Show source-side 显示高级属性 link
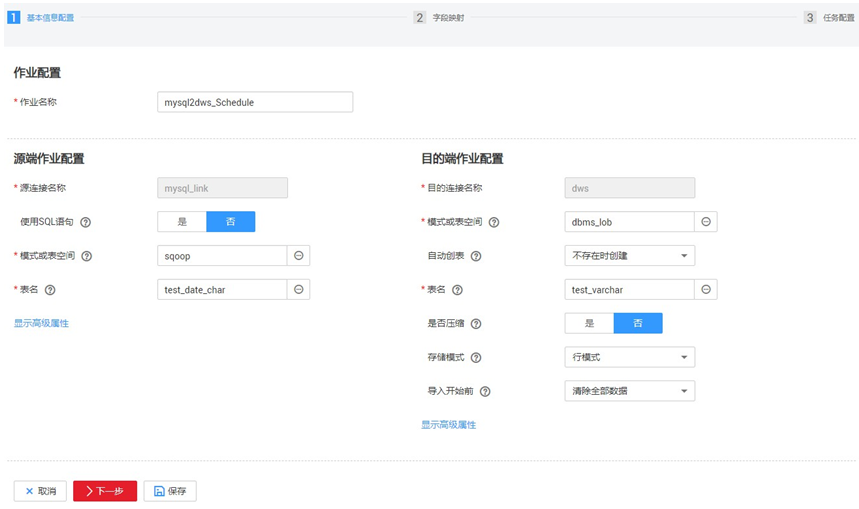This screenshot has width=859, height=509. tap(41, 323)
